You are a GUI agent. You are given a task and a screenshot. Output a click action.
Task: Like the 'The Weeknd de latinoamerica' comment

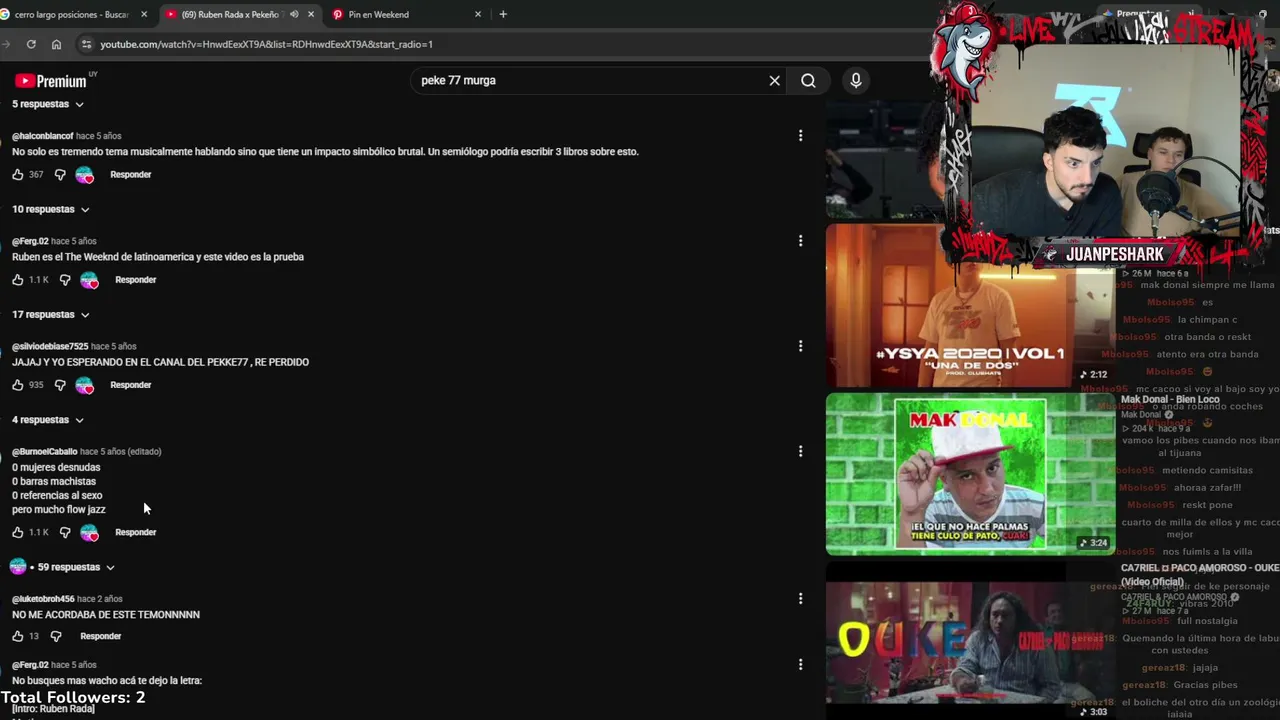[x=17, y=280]
